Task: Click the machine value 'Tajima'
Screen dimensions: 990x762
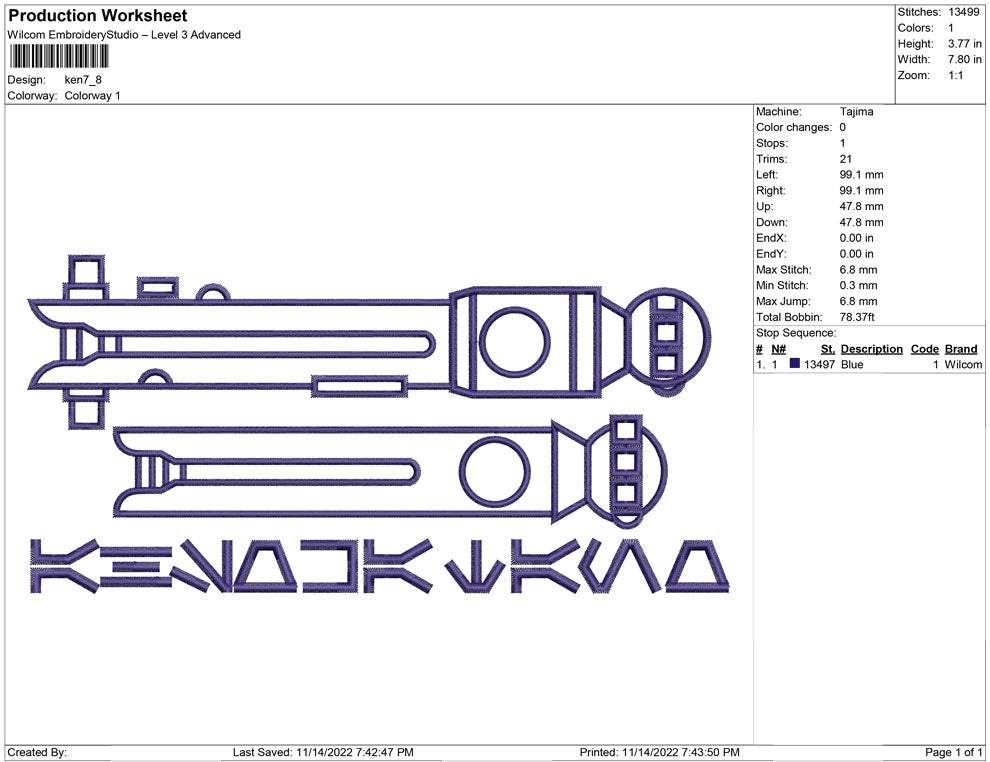Action: (x=857, y=111)
